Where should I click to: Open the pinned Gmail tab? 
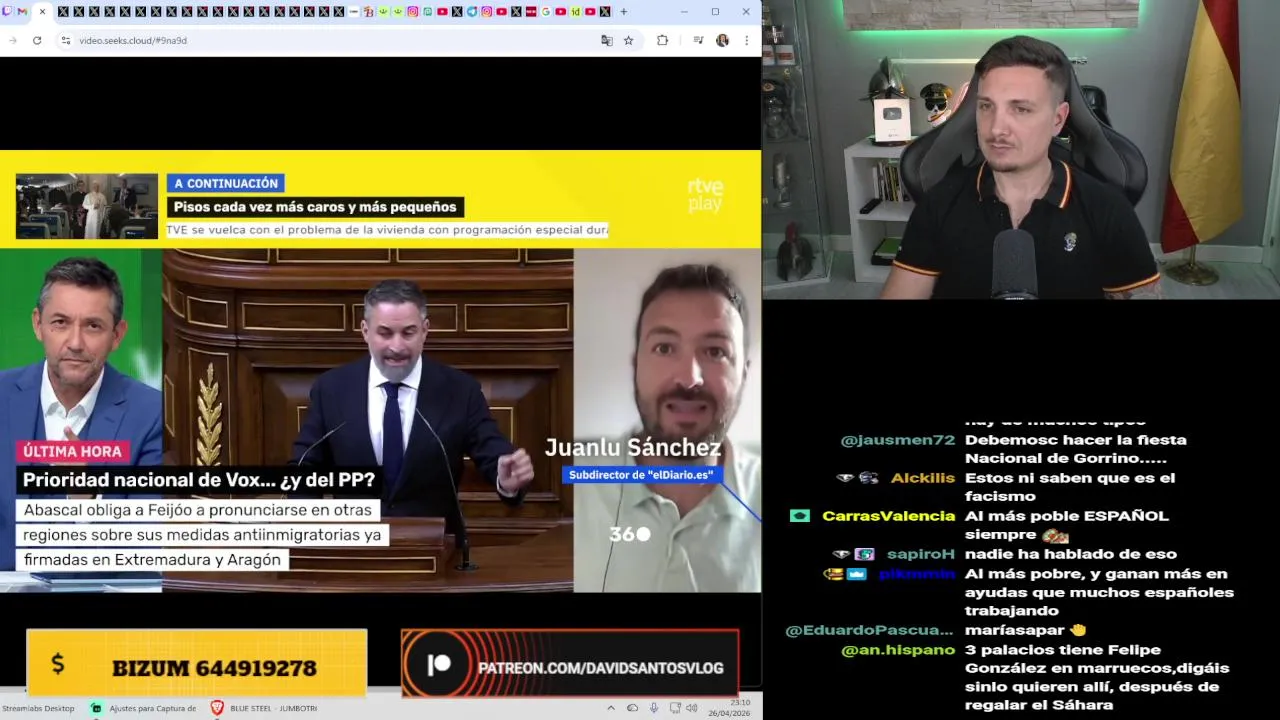(x=22, y=11)
